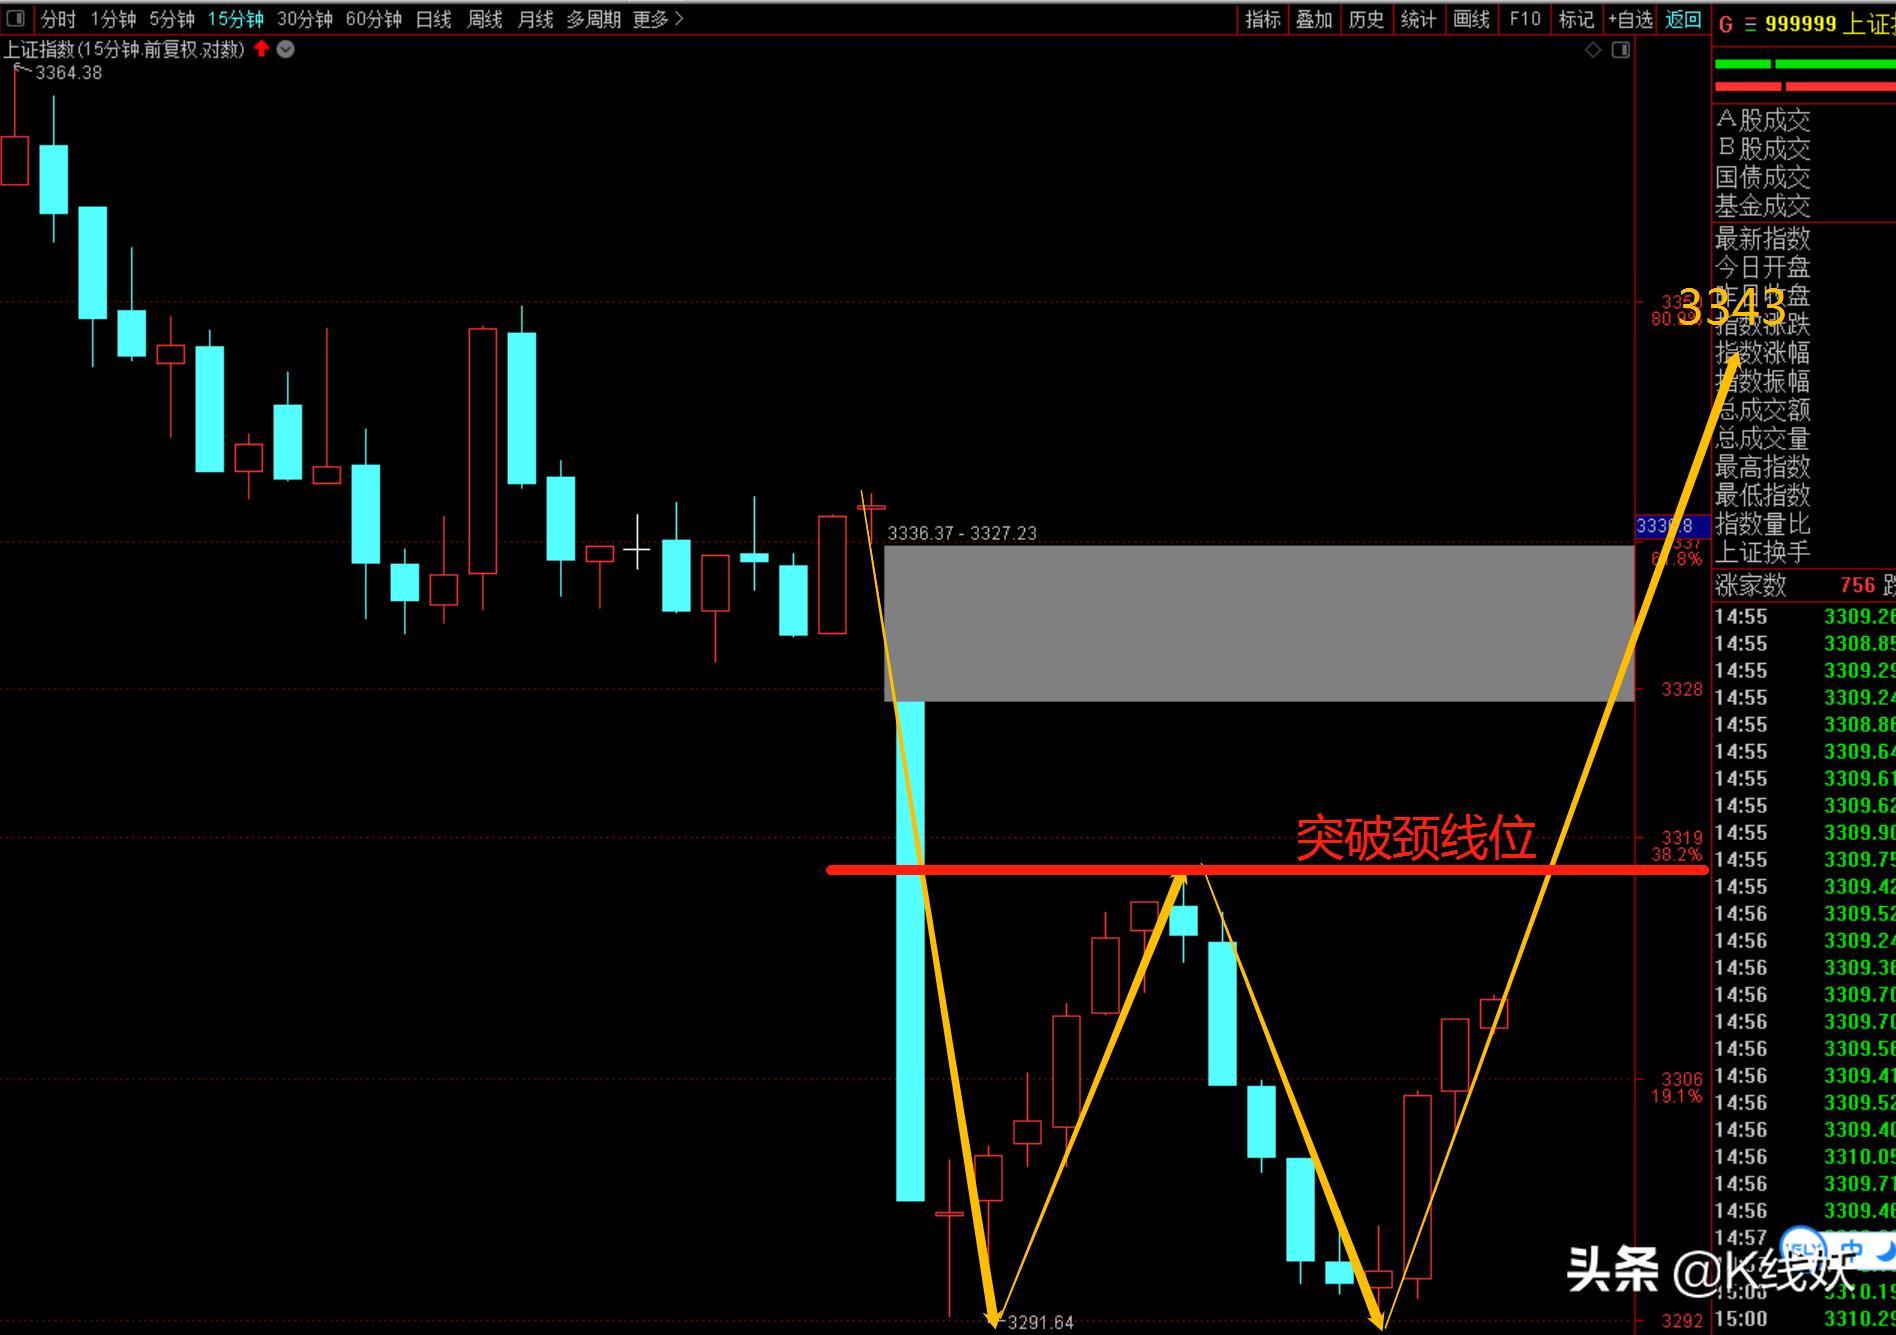Switch to the 1分钟 period tab

click(x=113, y=19)
